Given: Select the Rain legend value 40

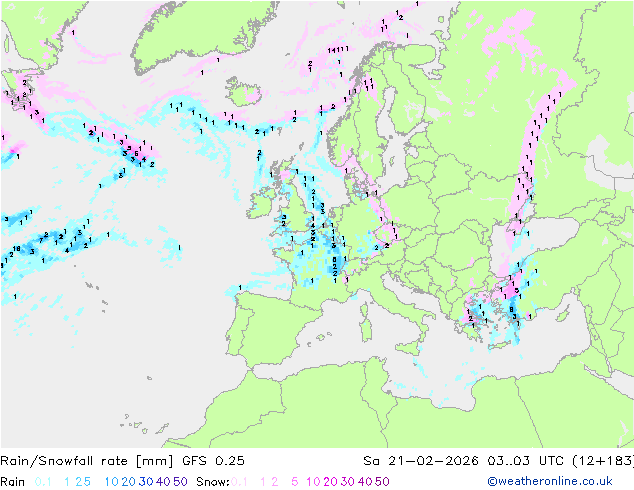Looking at the screenshot, I should [x=163, y=482].
